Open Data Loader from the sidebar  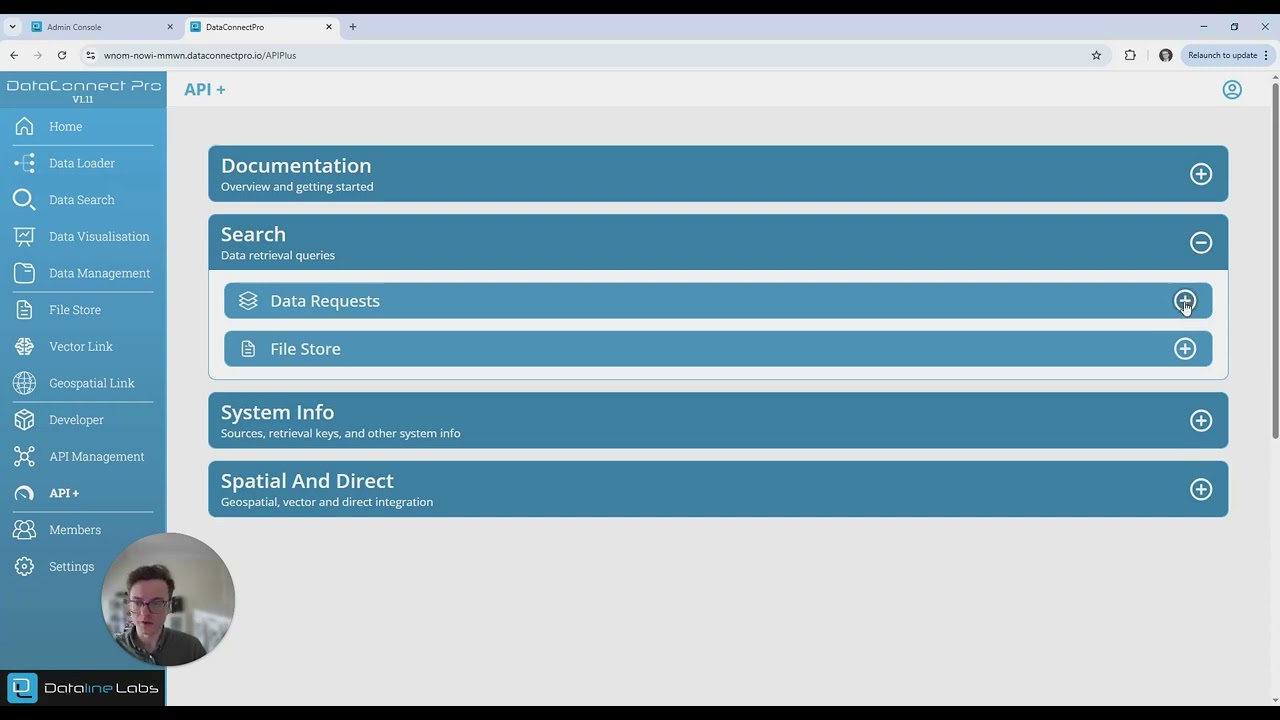[x=82, y=163]
